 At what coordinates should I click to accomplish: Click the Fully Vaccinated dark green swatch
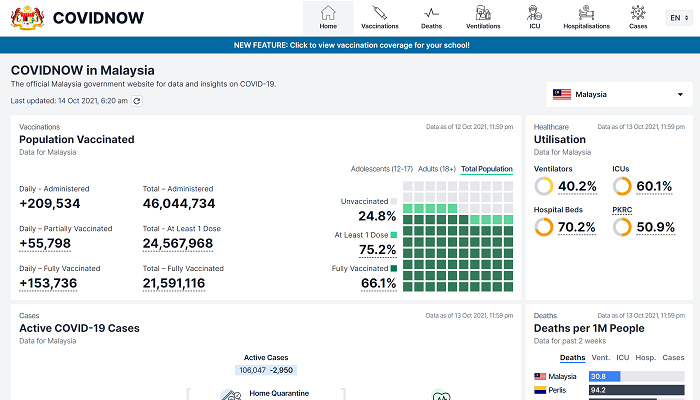pos(394,268)
